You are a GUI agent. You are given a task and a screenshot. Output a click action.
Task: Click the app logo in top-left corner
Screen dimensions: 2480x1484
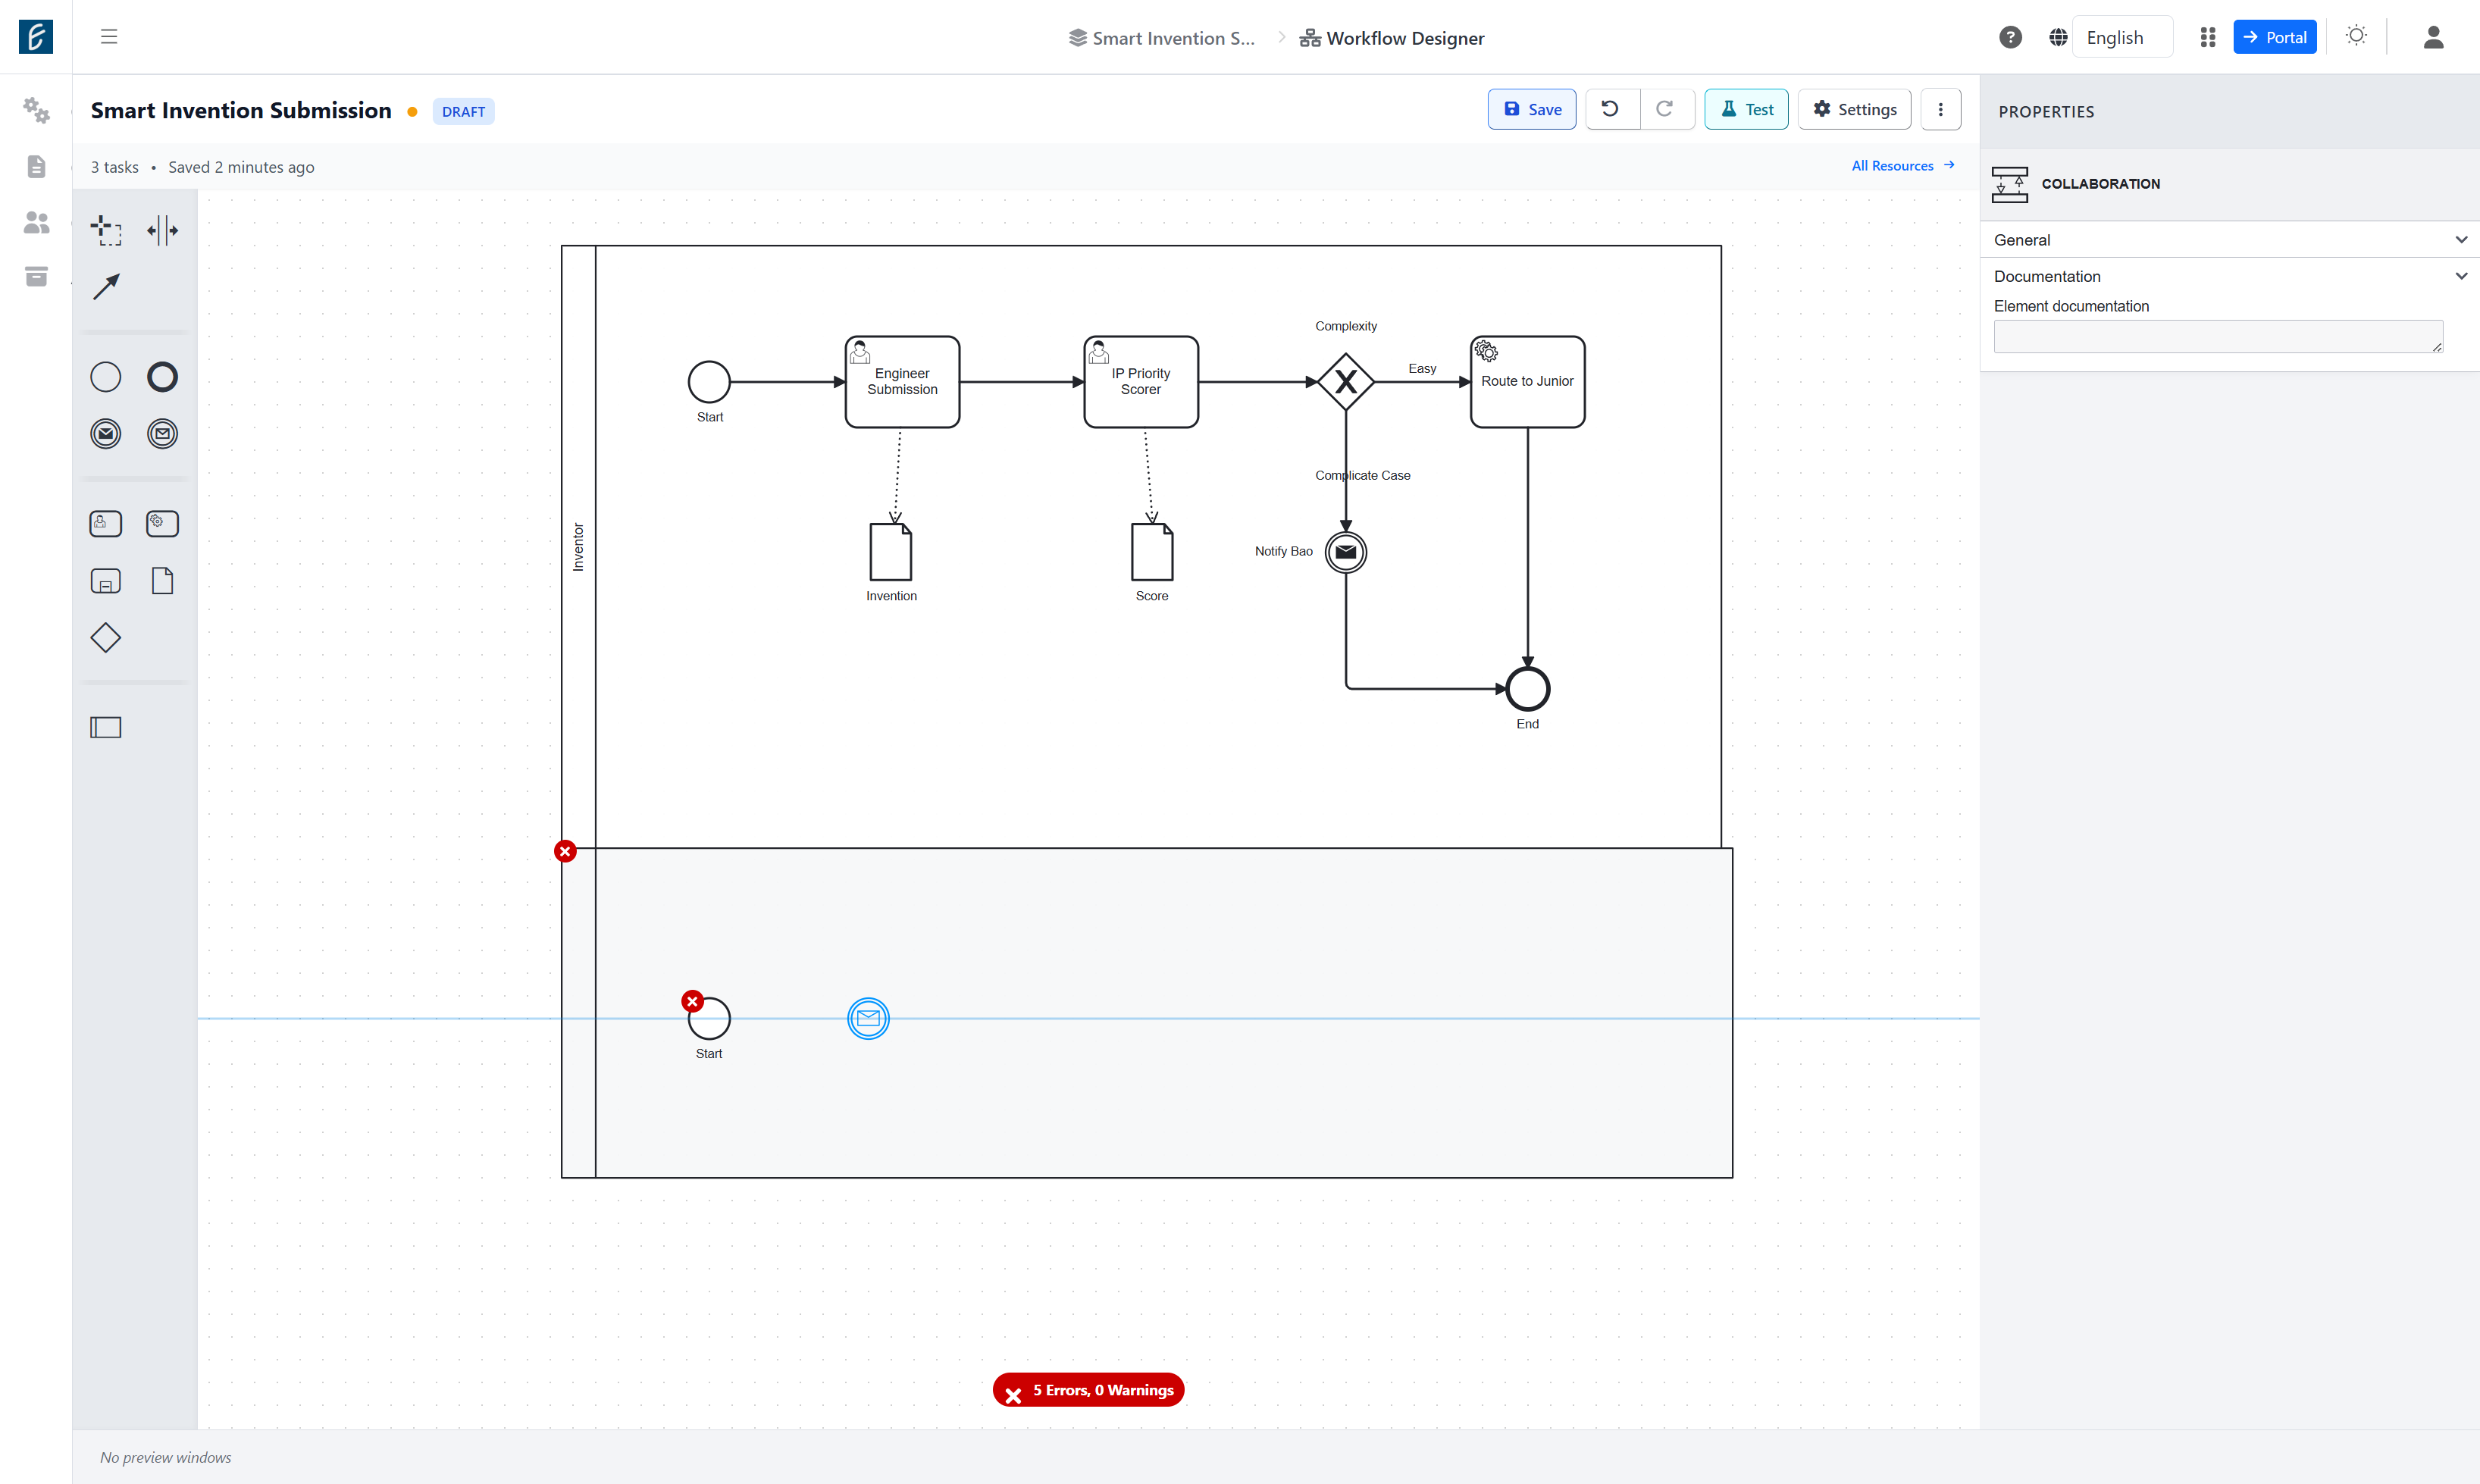point(36,37)
